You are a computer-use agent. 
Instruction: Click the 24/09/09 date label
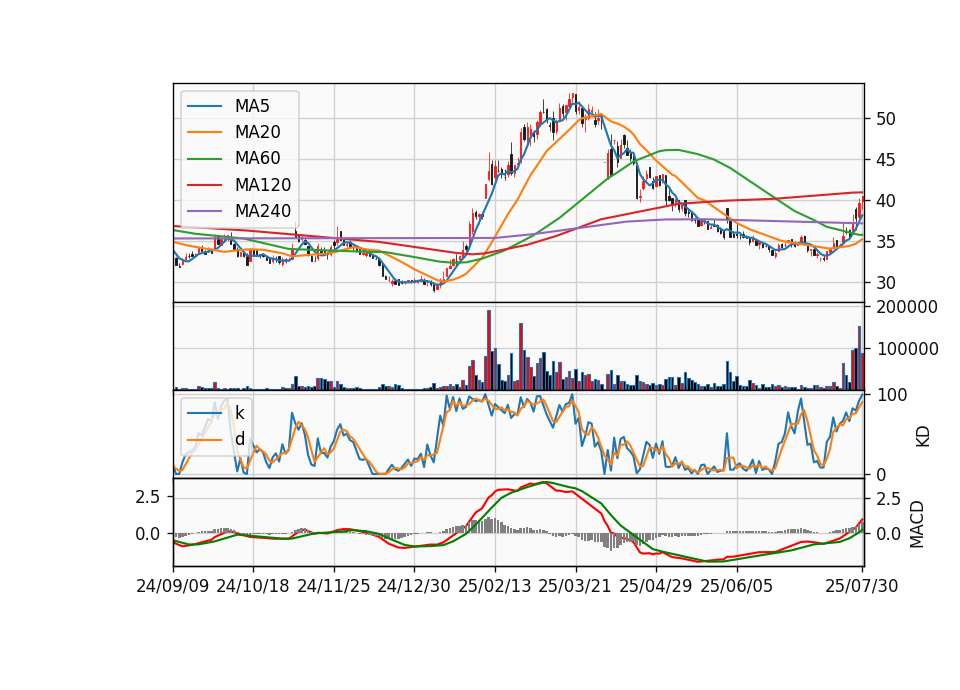click(173, 586)
